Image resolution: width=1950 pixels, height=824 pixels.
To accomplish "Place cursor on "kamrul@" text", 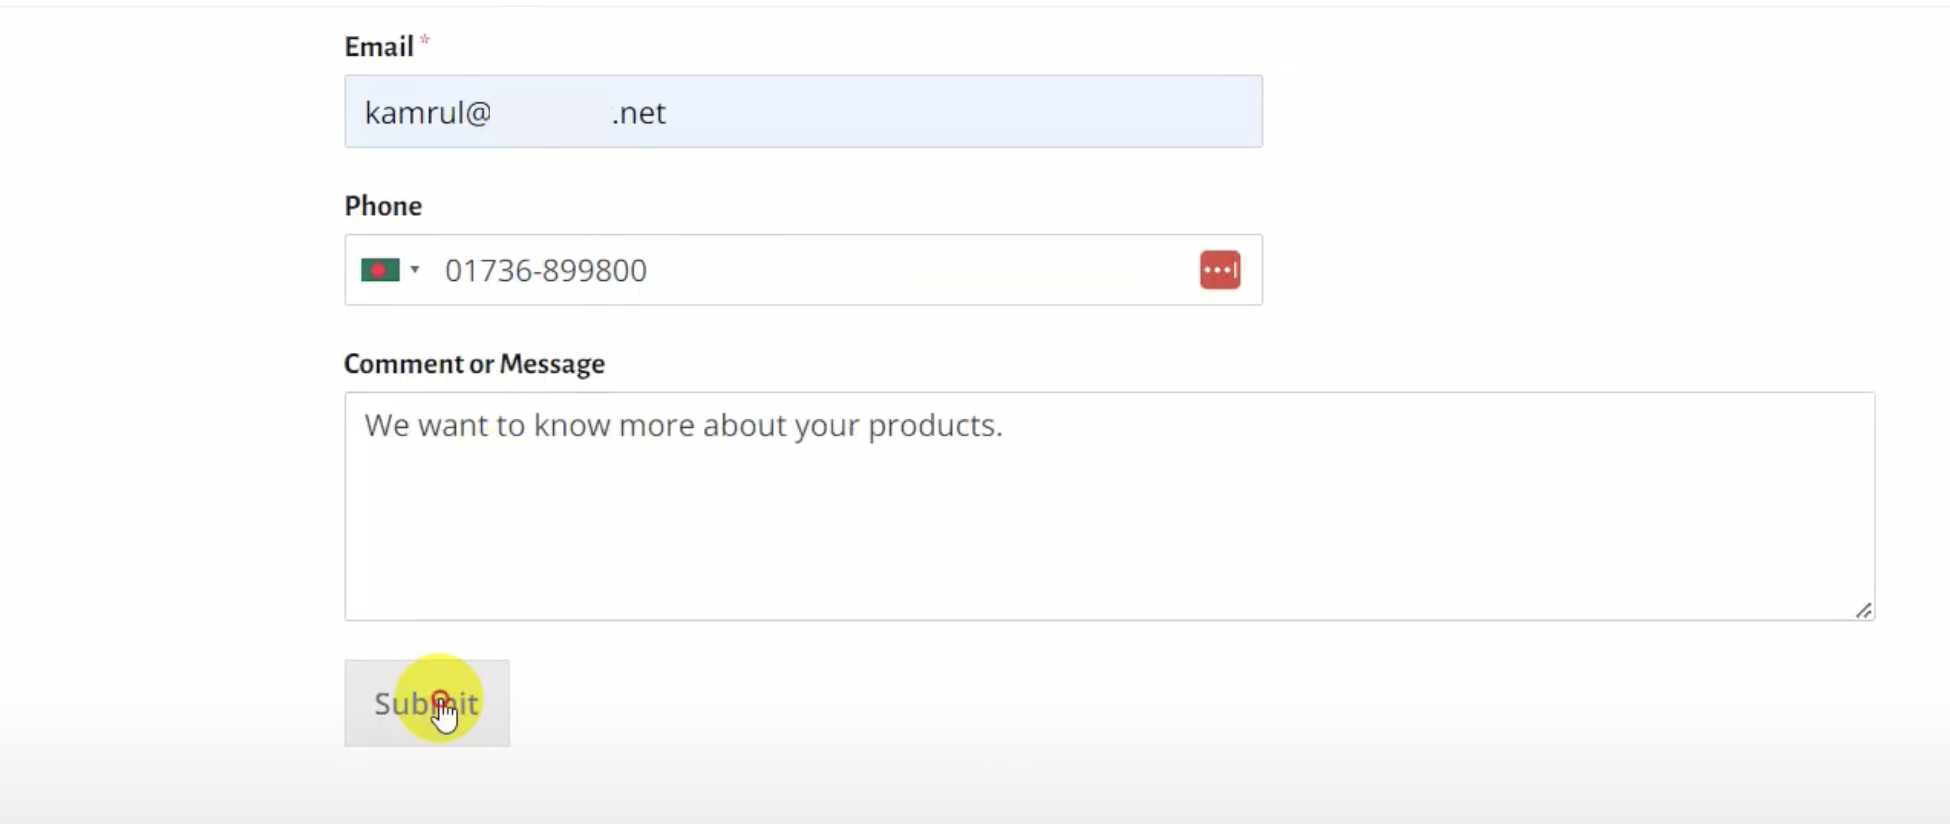I will pos(428,113).
